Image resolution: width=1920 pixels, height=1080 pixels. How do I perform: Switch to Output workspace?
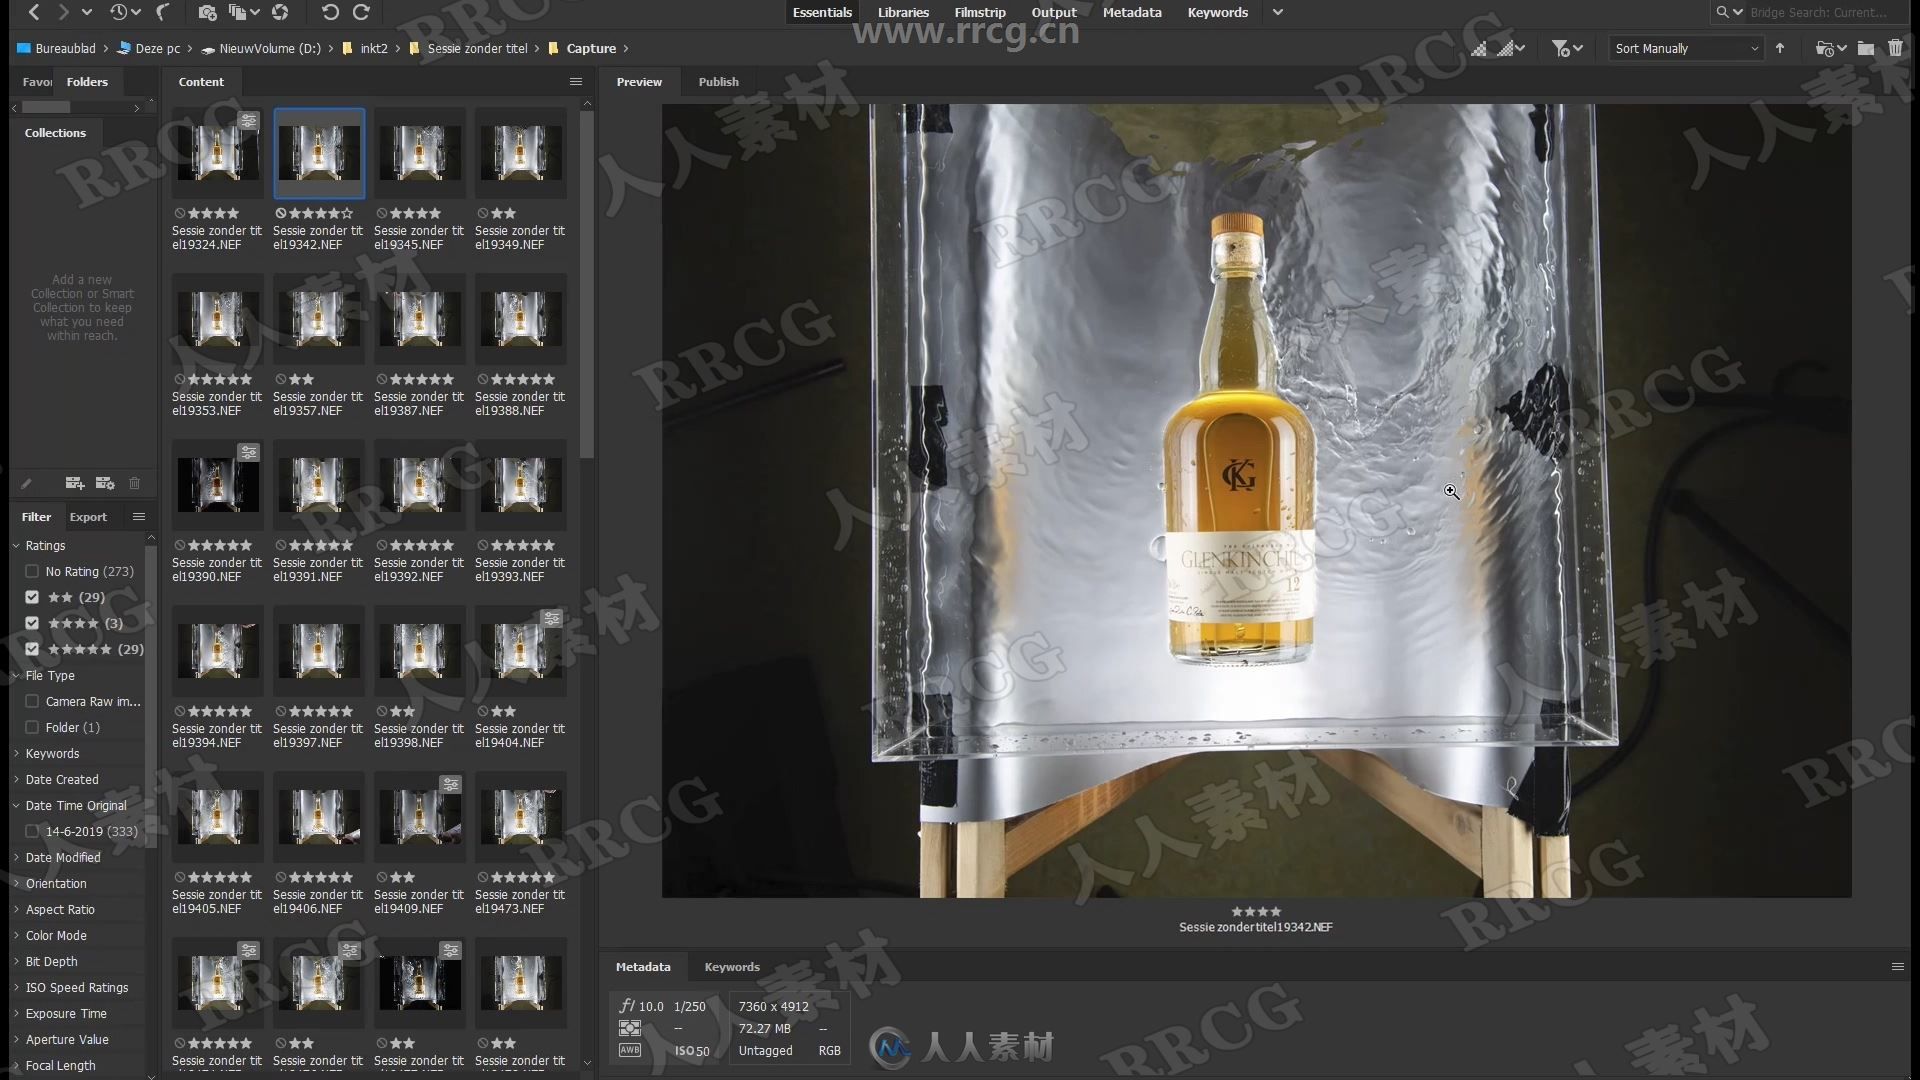pyautogui.click(x=1054, y=12)
